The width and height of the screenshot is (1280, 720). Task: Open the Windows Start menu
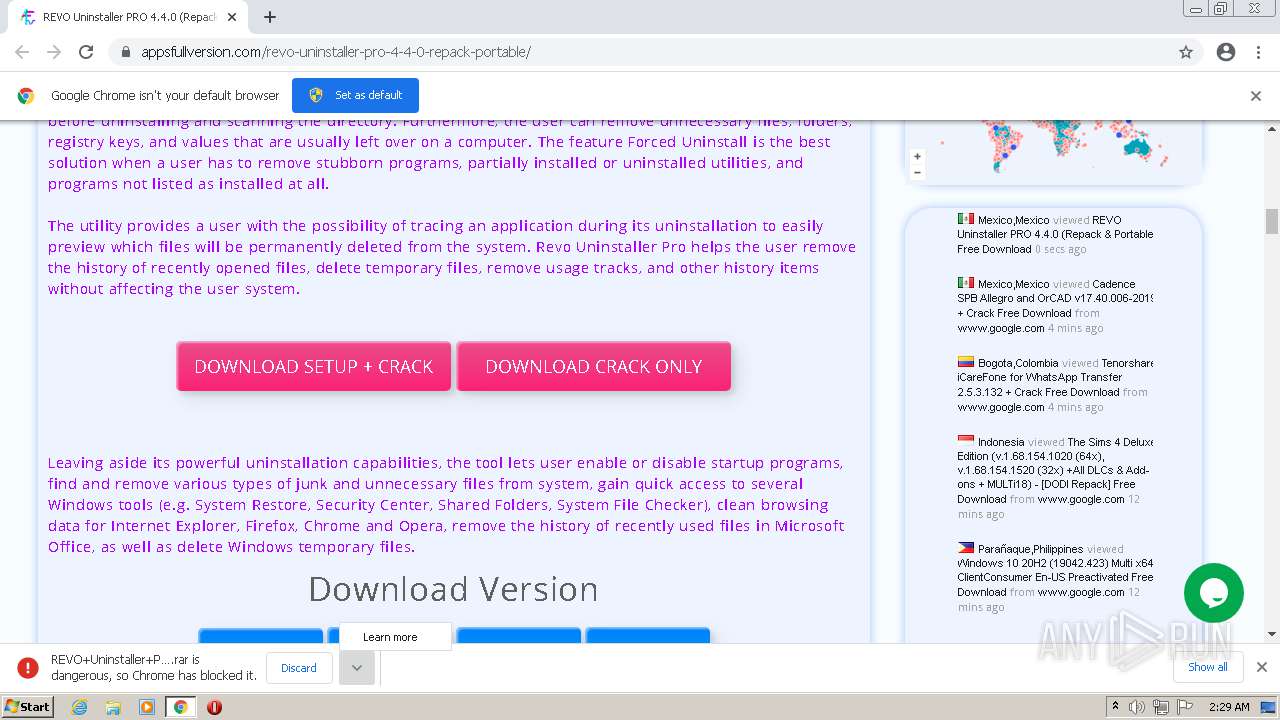(x=28, y=707)
